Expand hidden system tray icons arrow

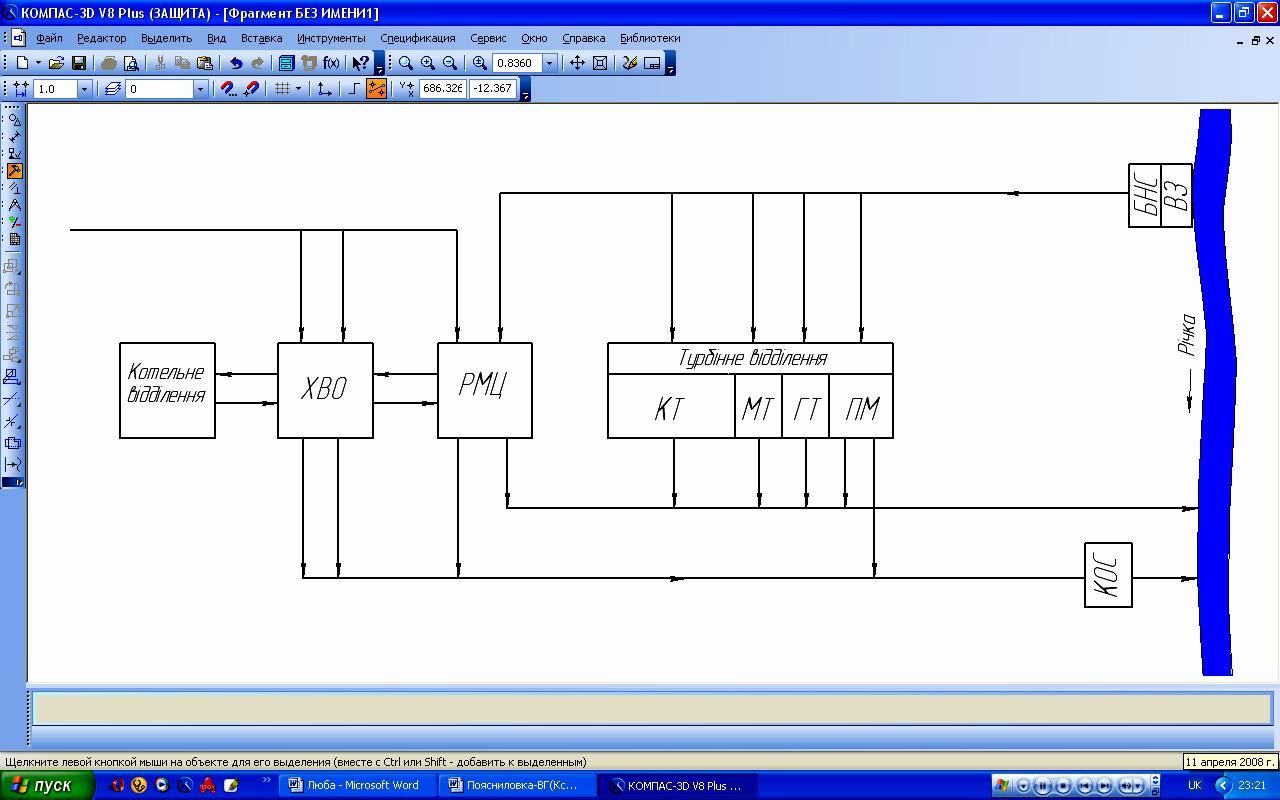click(x=1222, y=786)
